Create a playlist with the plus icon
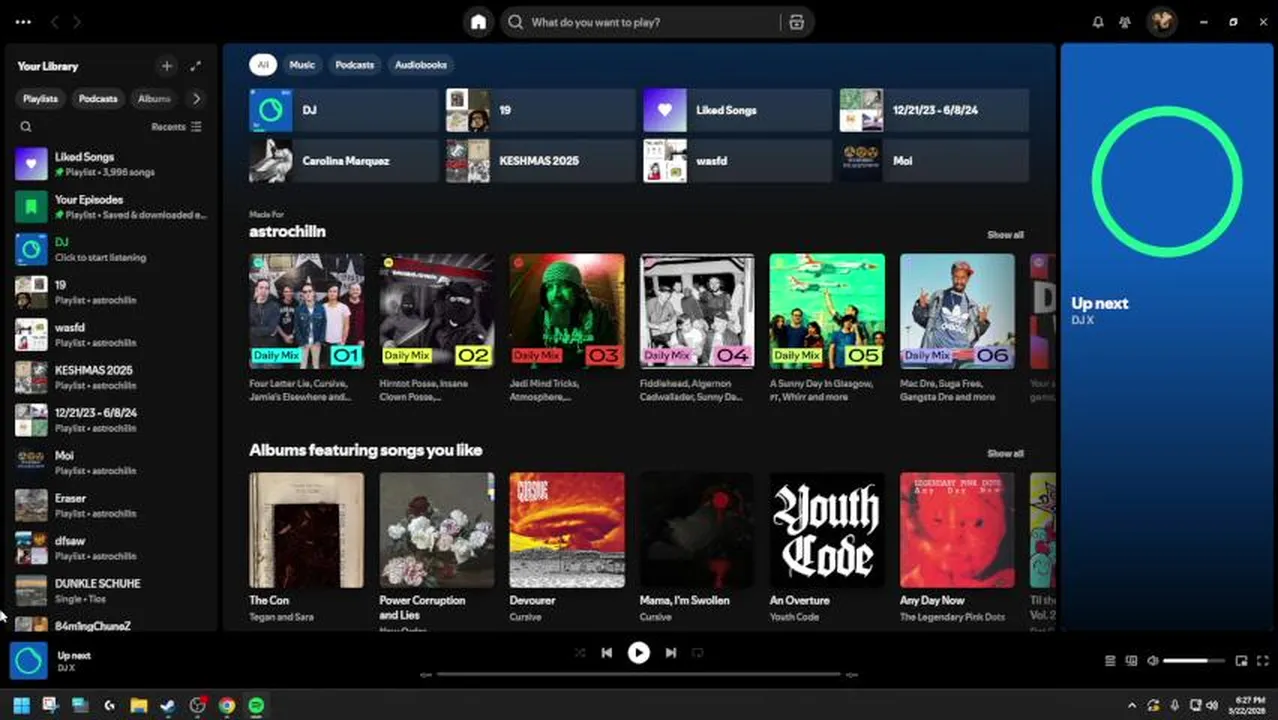Viewport: 1278px width, 720px height. 167,66
